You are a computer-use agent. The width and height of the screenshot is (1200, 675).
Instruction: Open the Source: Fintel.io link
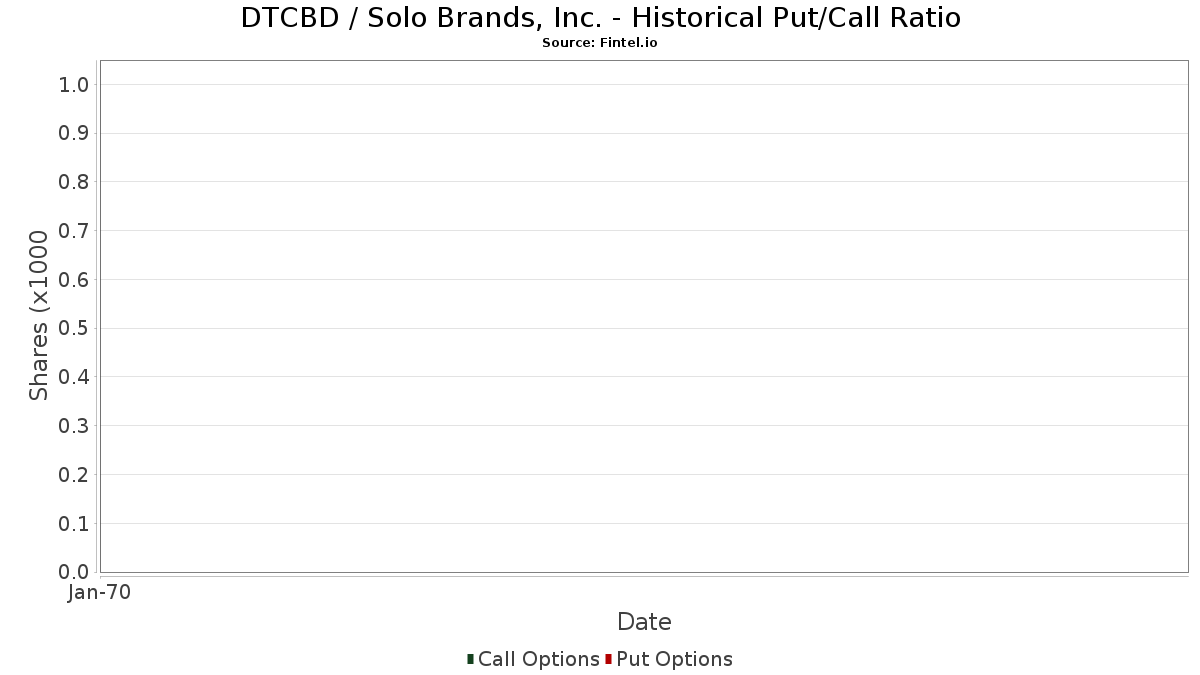coord(600,43)
